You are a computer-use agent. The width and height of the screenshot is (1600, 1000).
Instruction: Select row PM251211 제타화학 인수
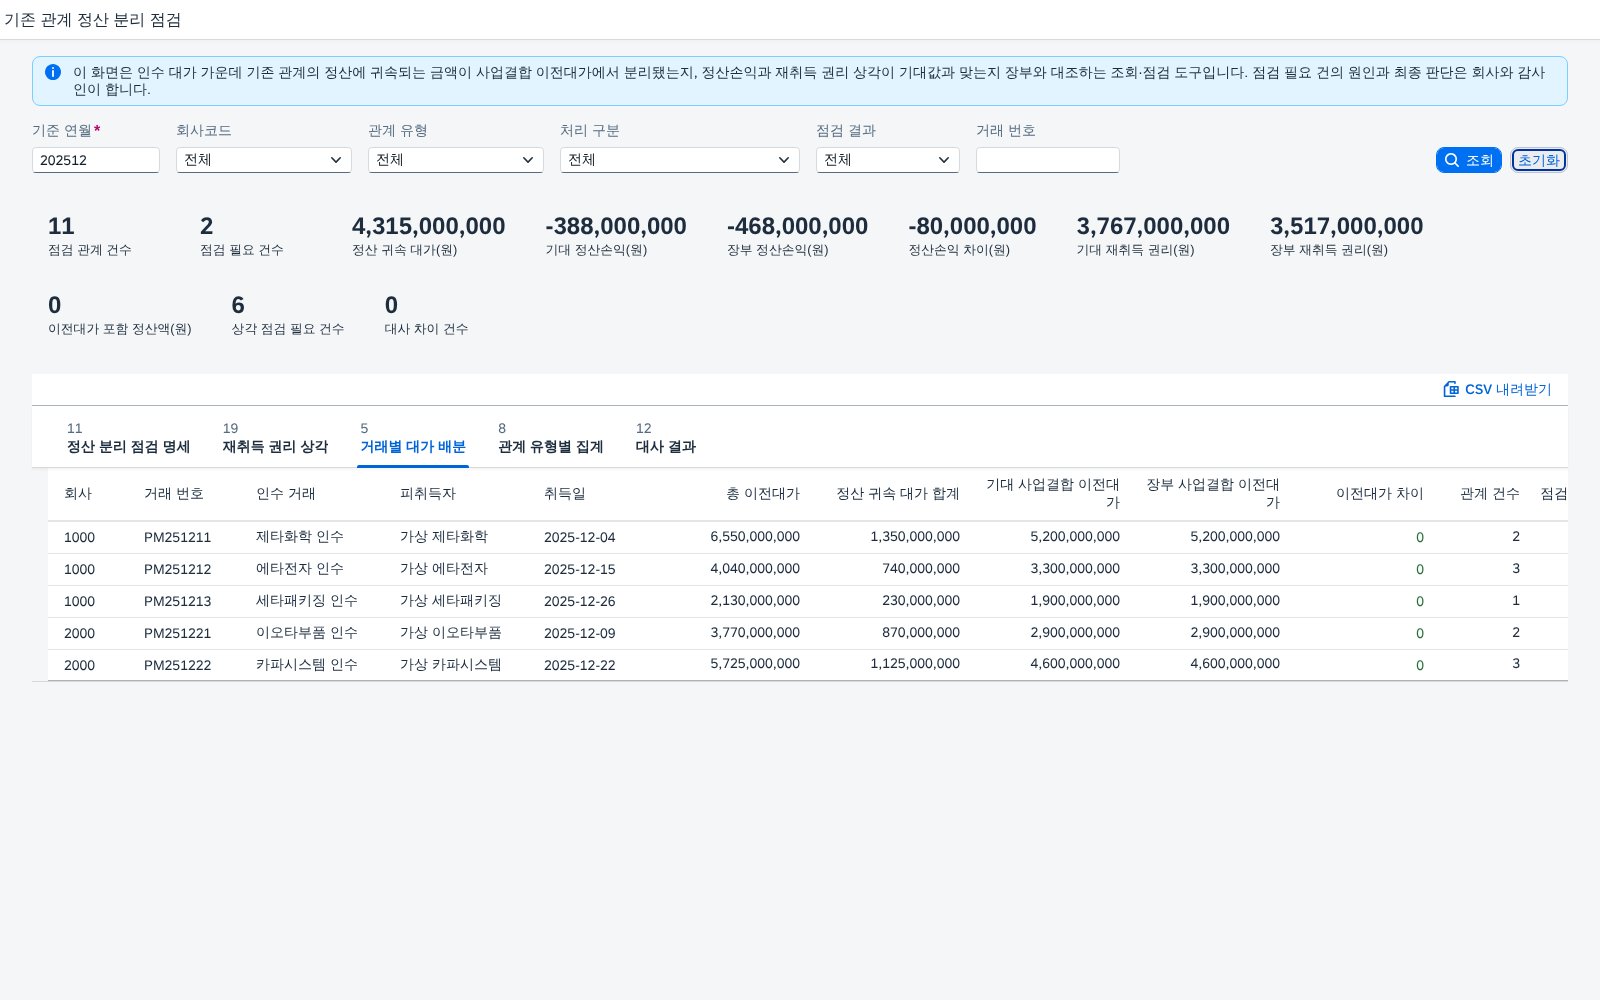808,537
